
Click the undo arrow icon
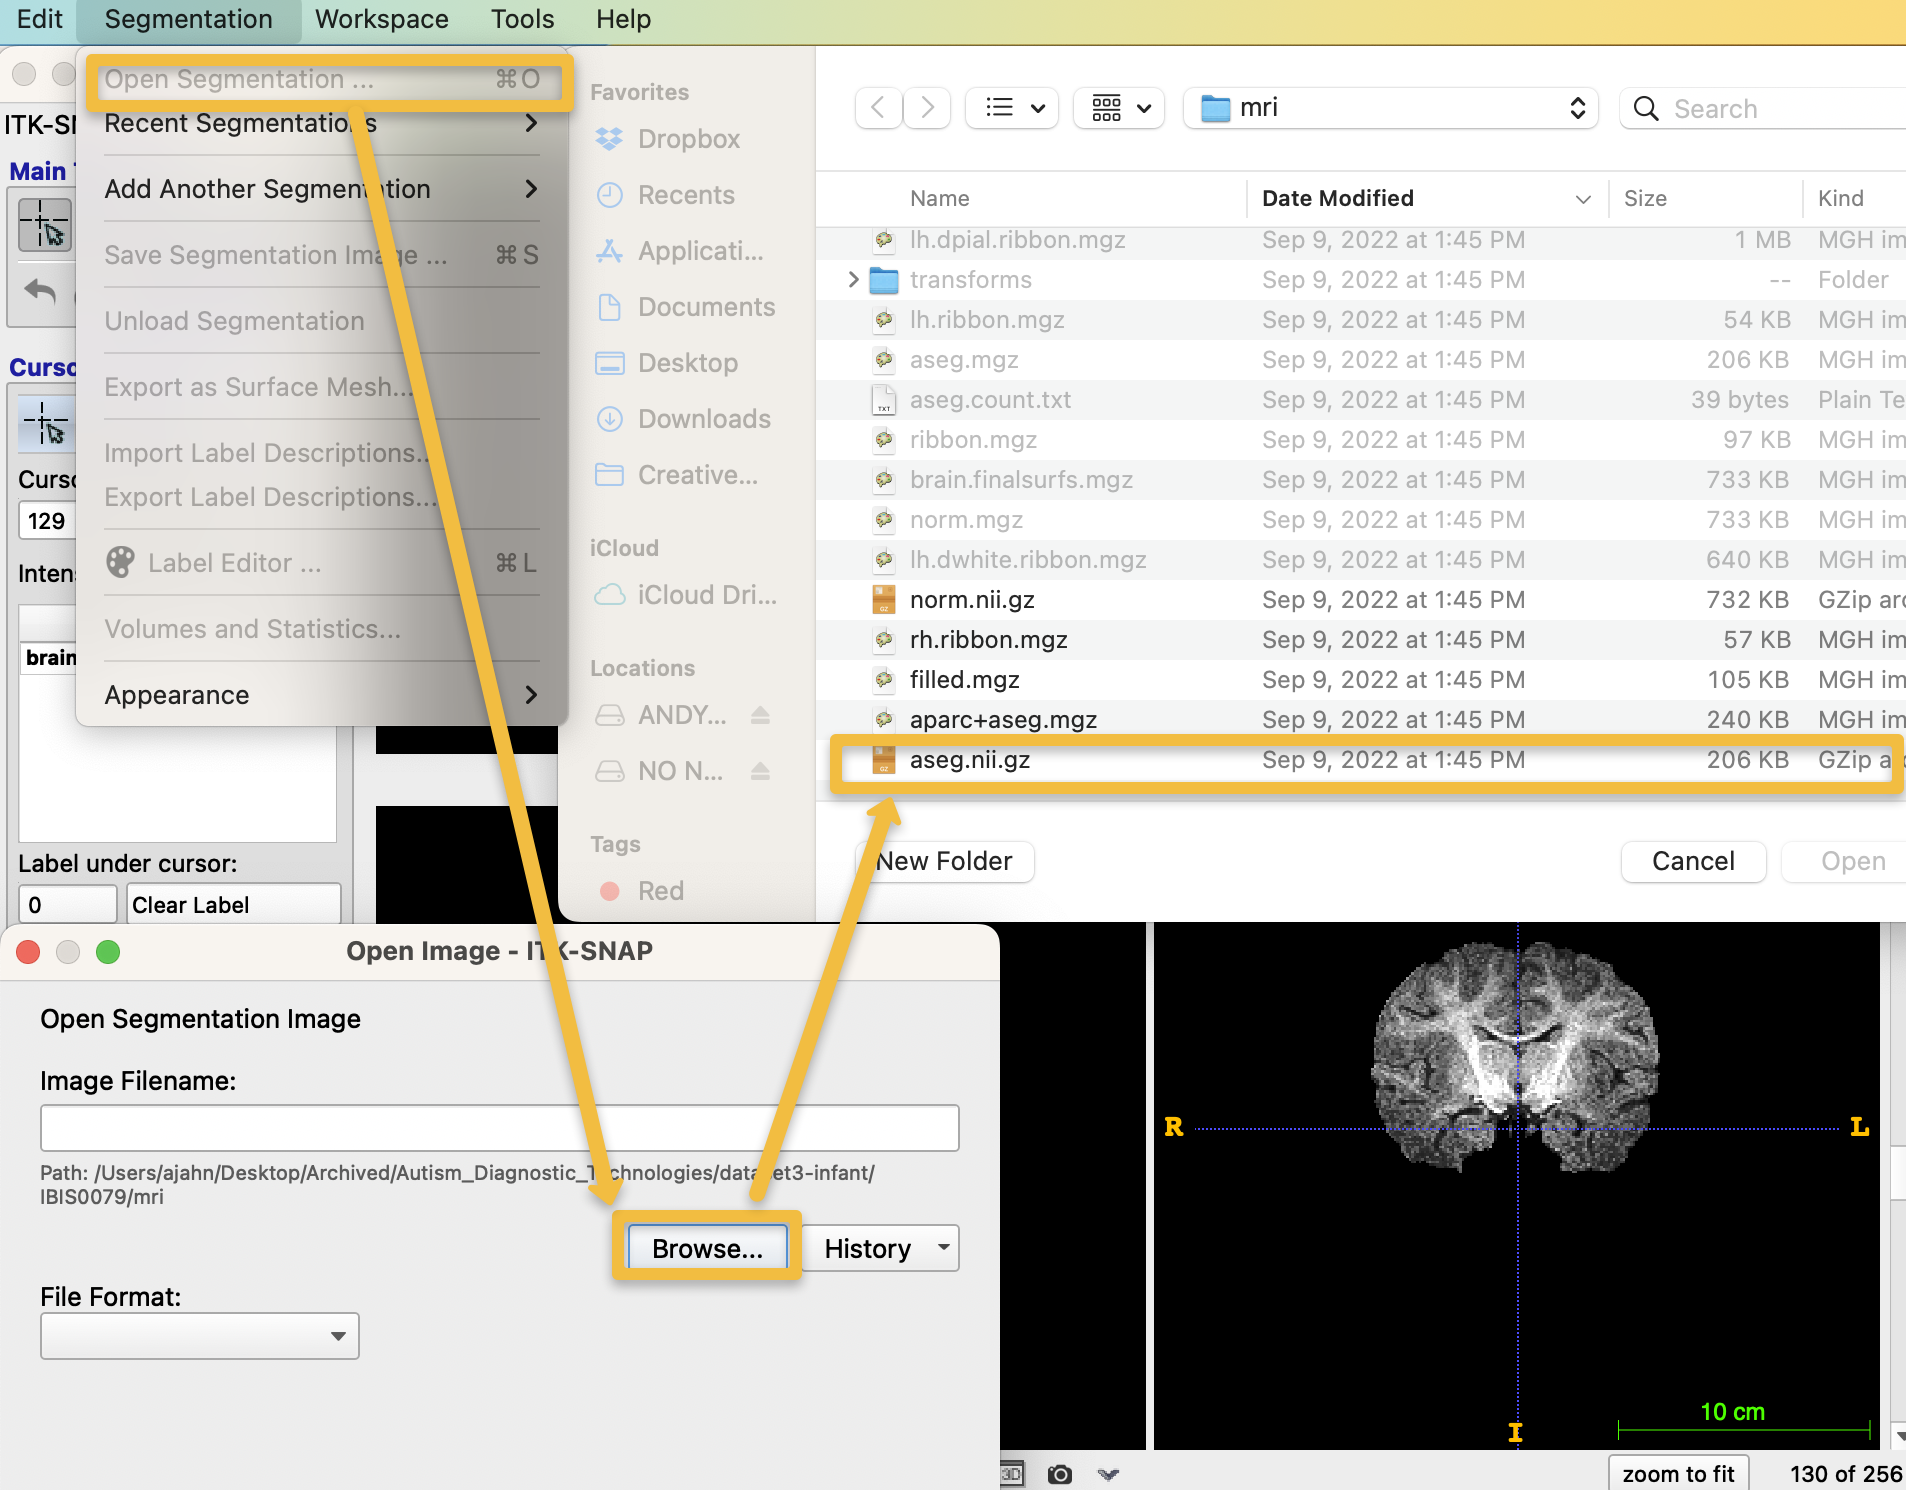(x=41, y=292)
